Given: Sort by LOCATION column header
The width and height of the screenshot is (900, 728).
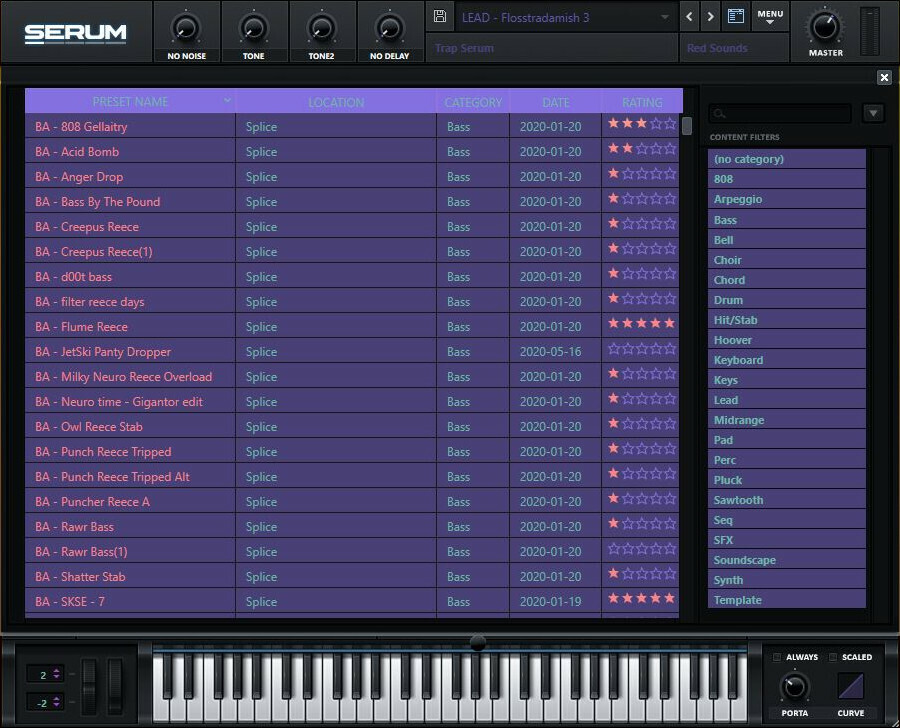Looking at the screenshot, I should 336,102.
